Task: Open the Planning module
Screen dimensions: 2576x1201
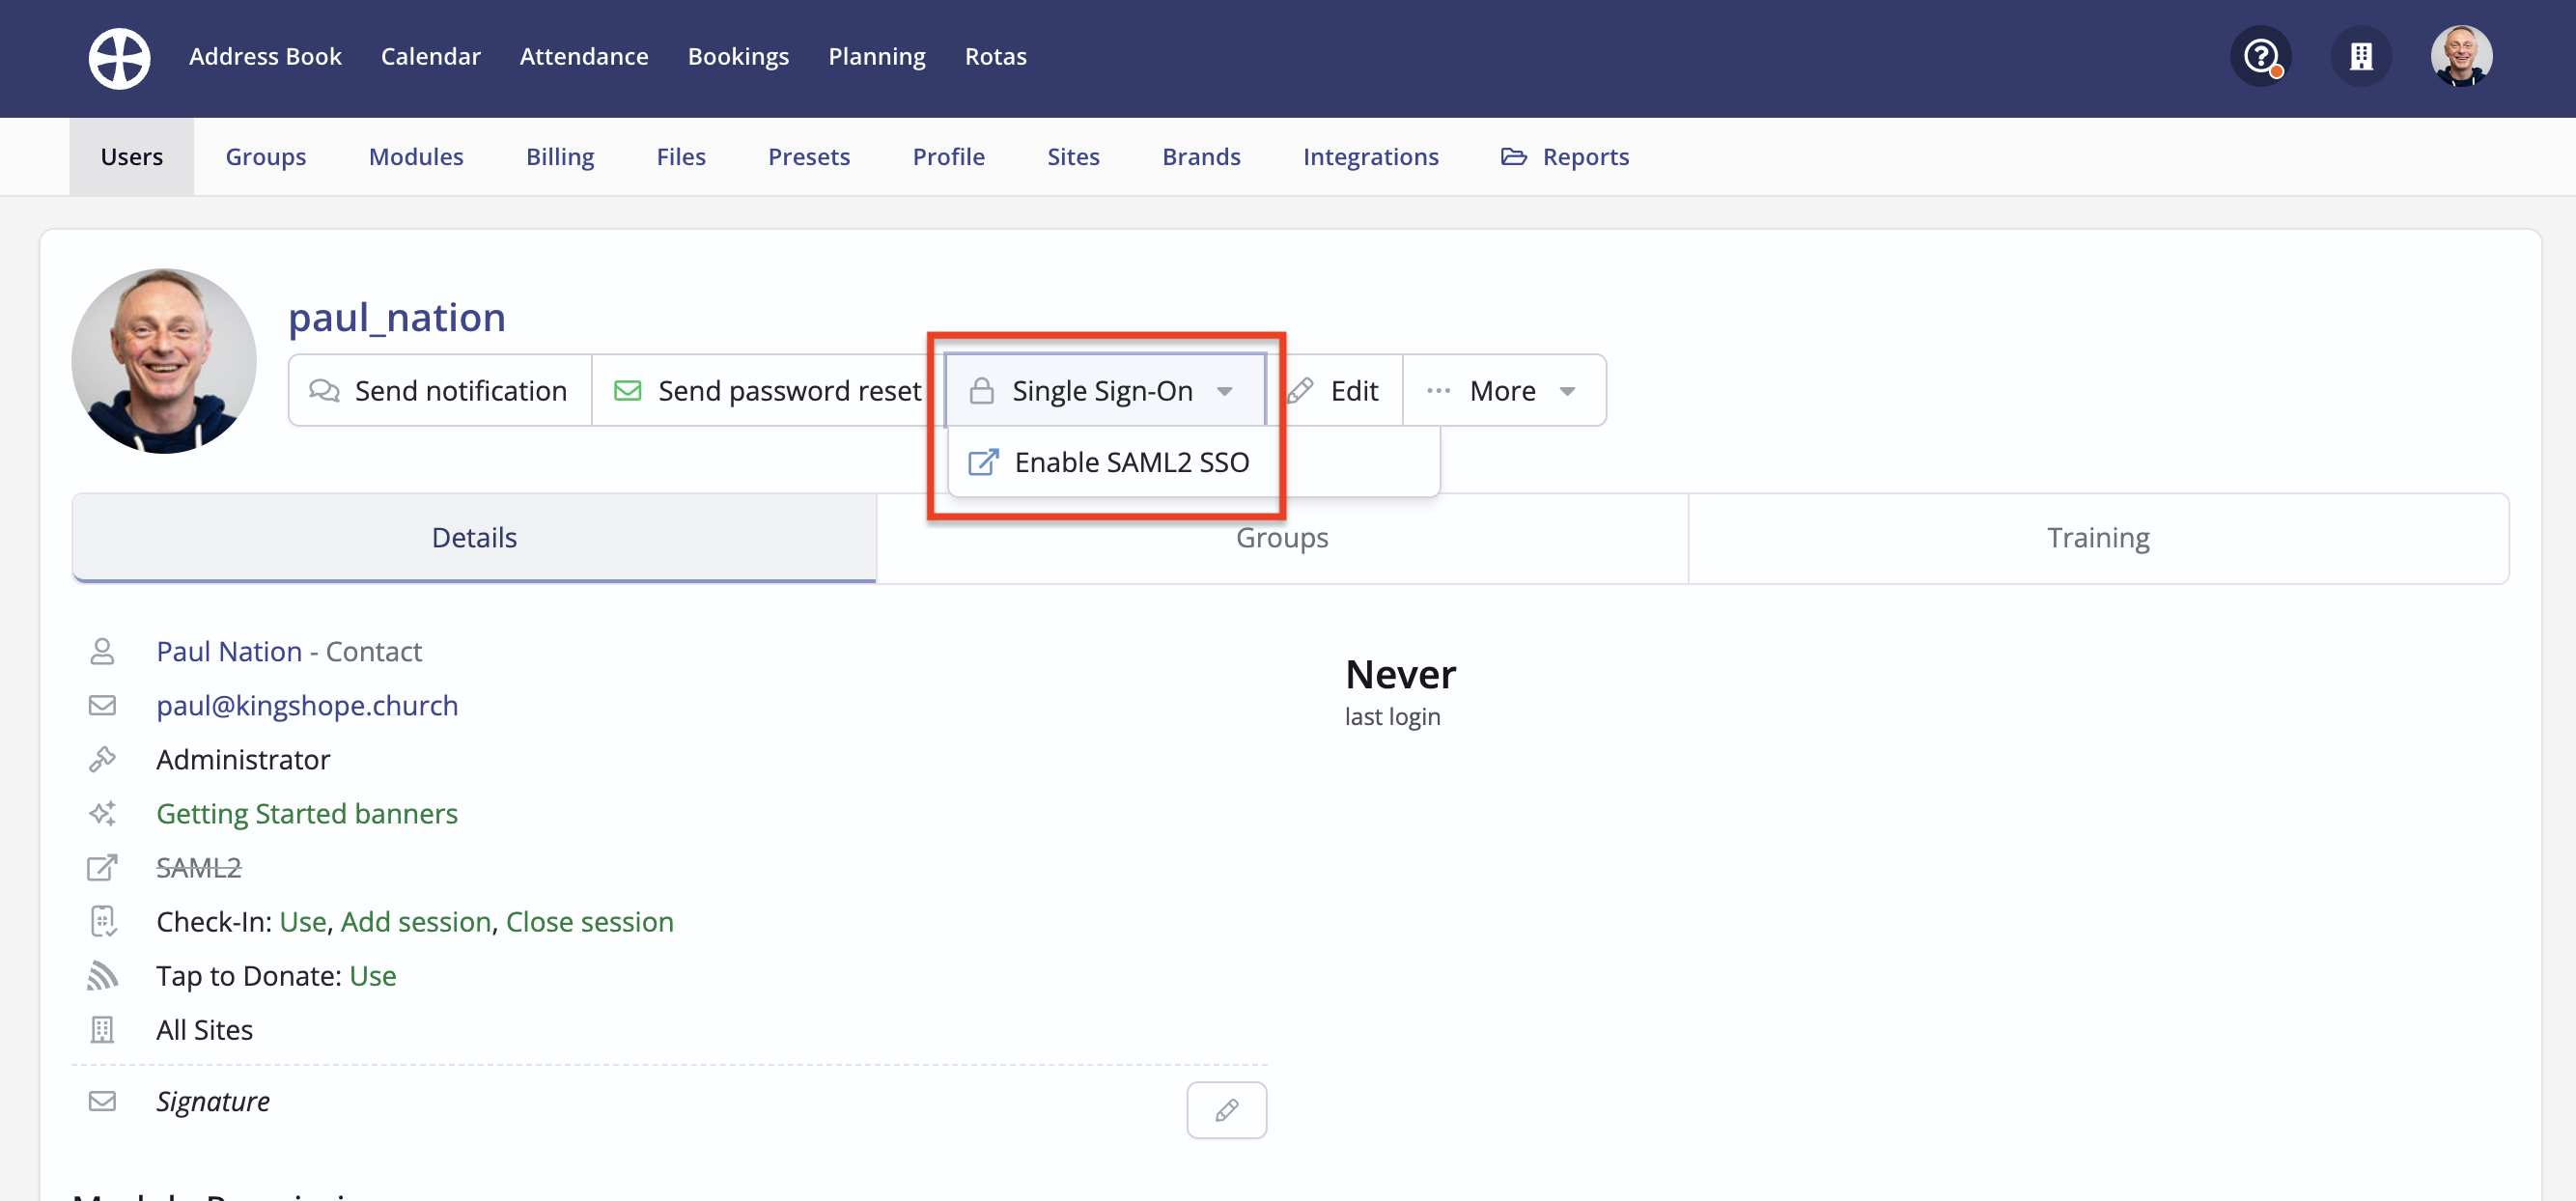Action: (x=877, y=56)
